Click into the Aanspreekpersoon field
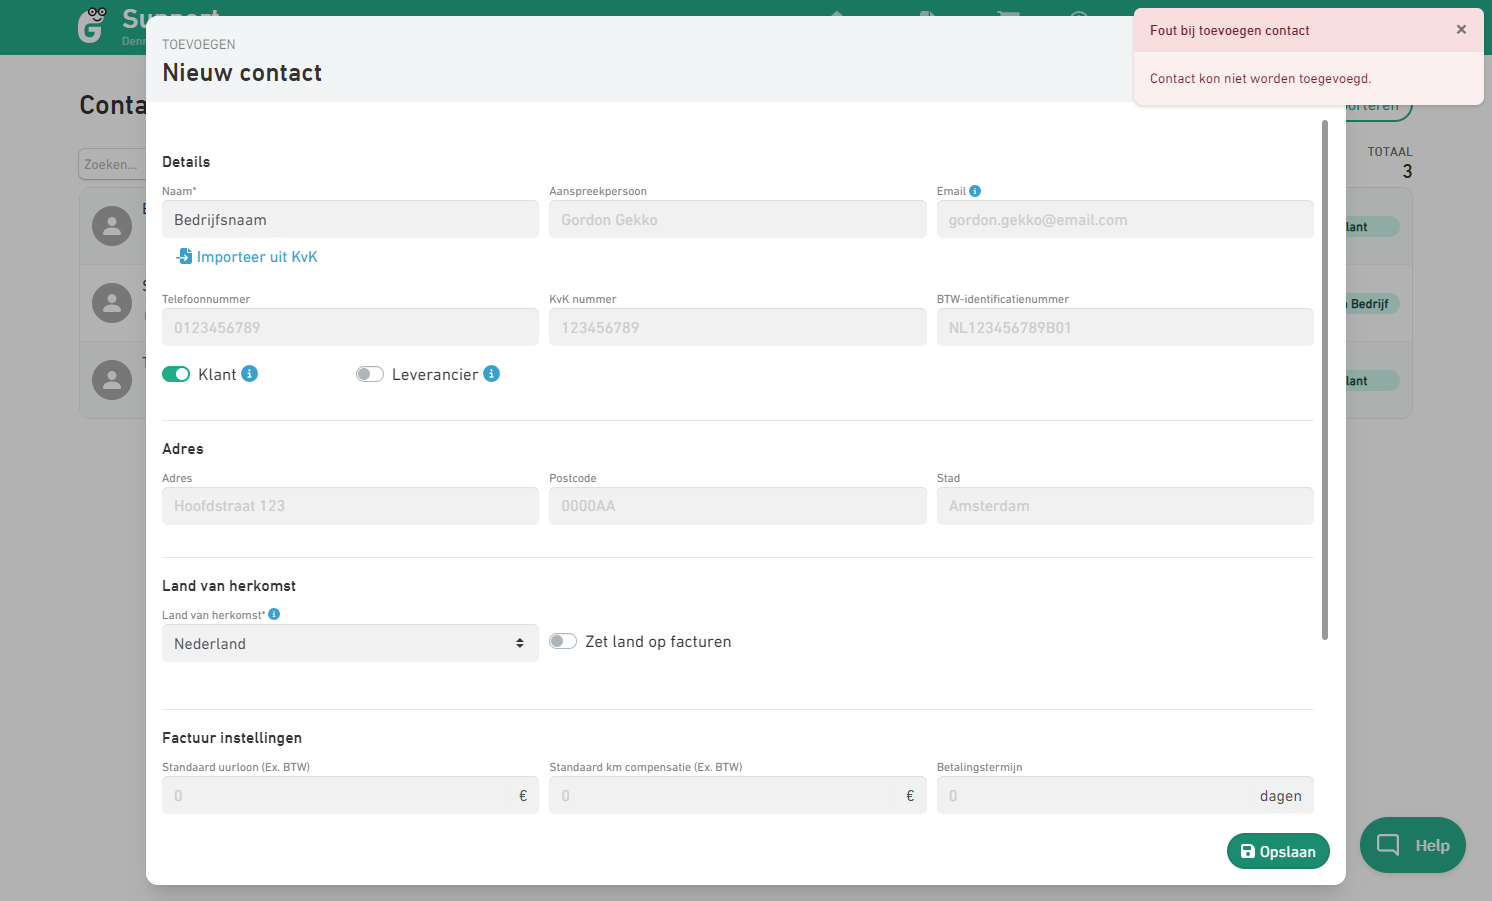Image resolution: width=1492 pixels, height=901 pixels. tap(738, 219)
